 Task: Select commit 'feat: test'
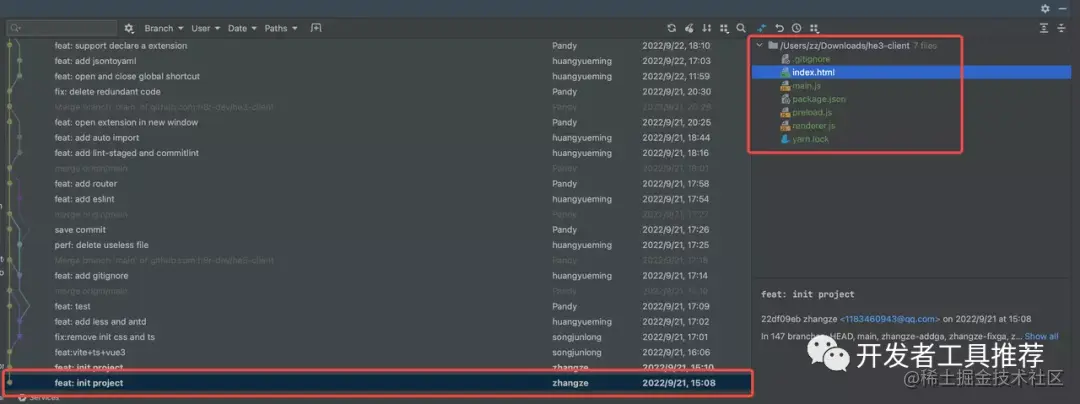tap(72, 306)
